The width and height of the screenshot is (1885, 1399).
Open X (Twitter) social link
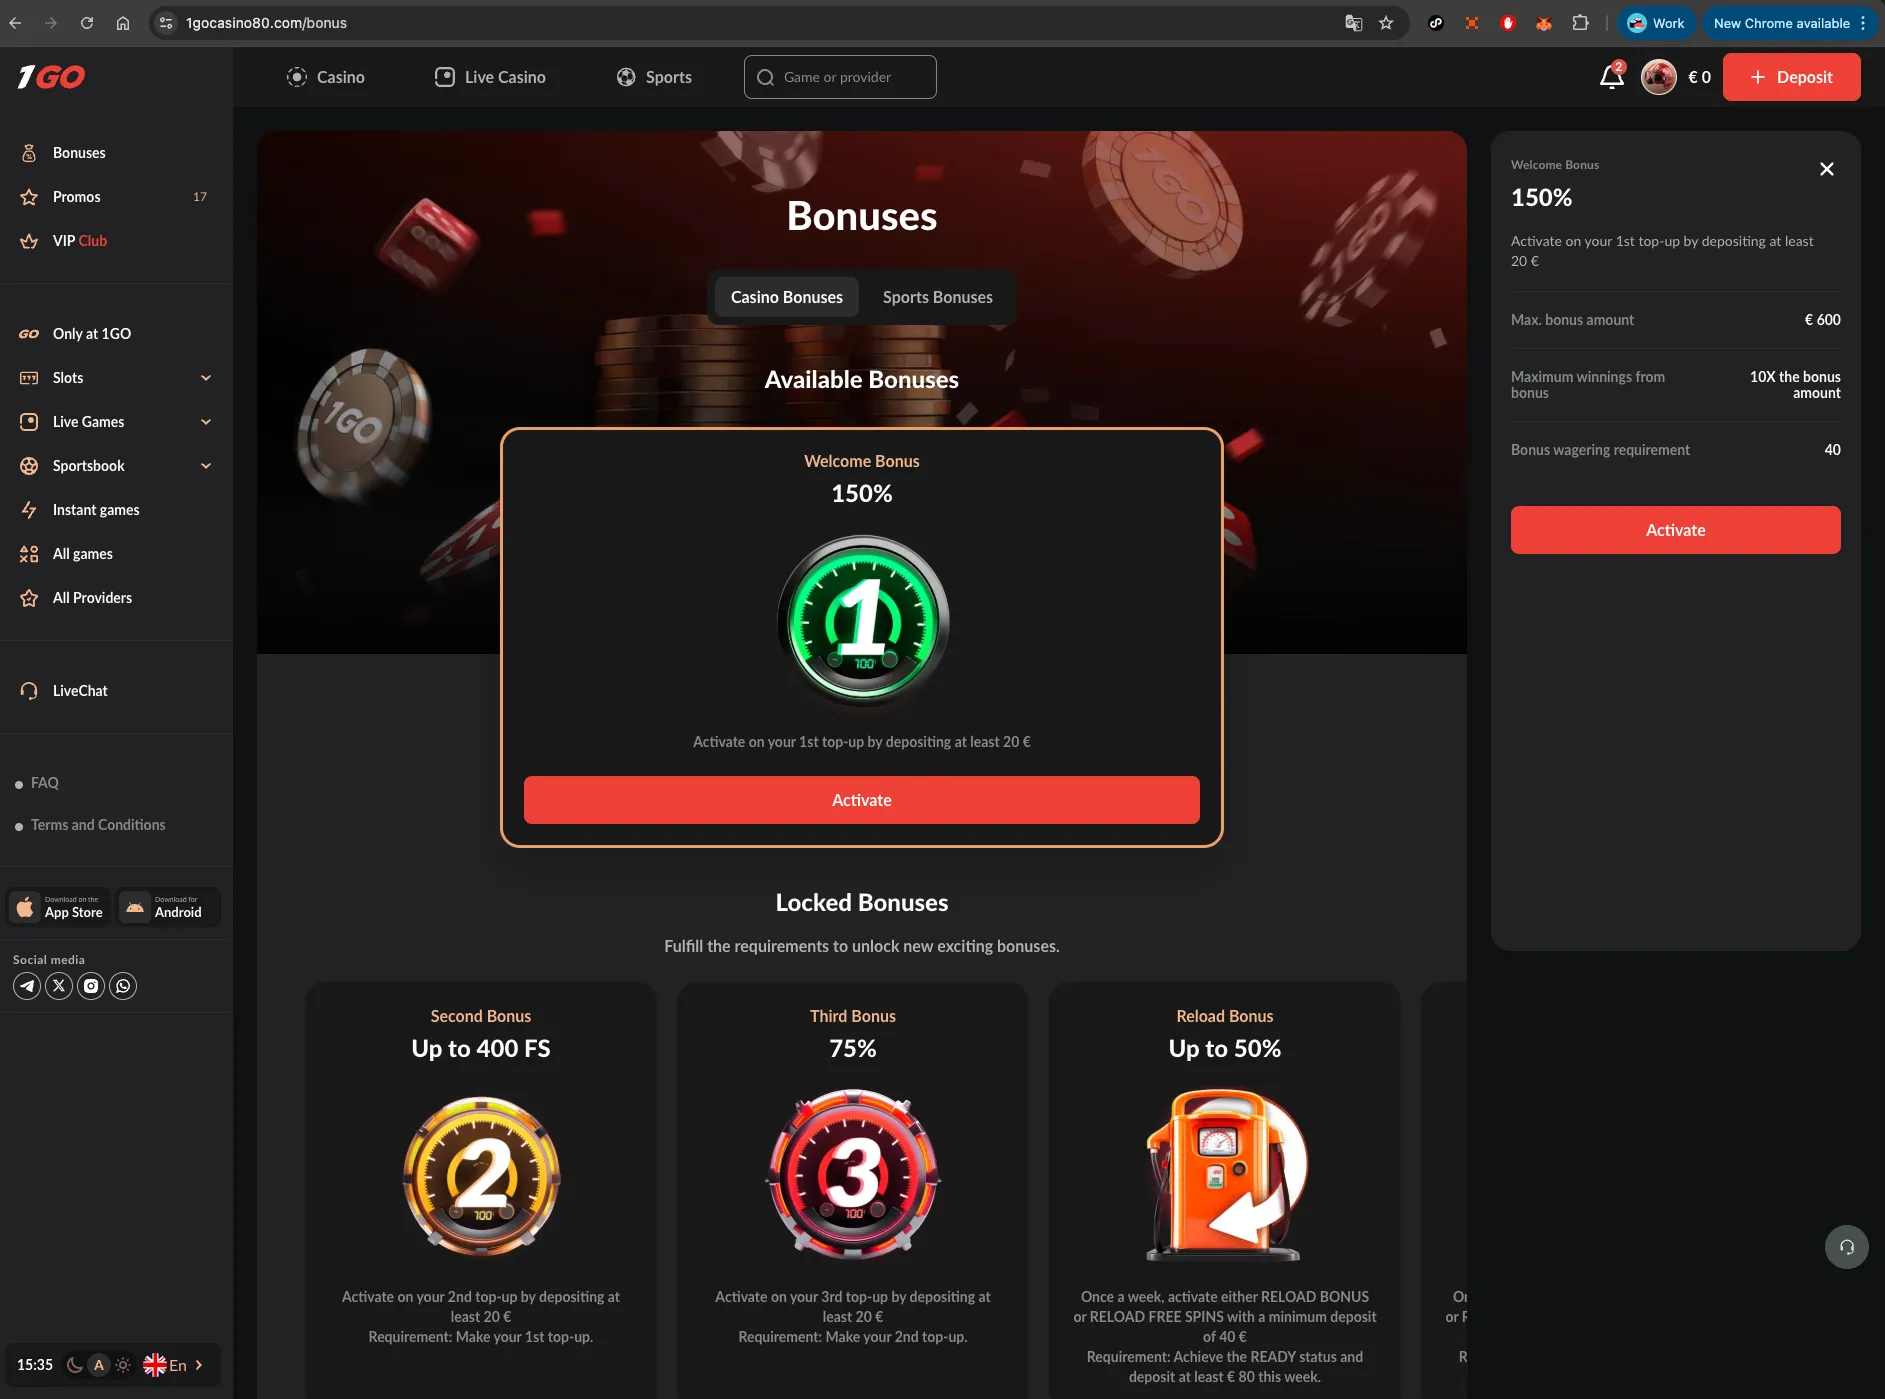coord(59,986)
